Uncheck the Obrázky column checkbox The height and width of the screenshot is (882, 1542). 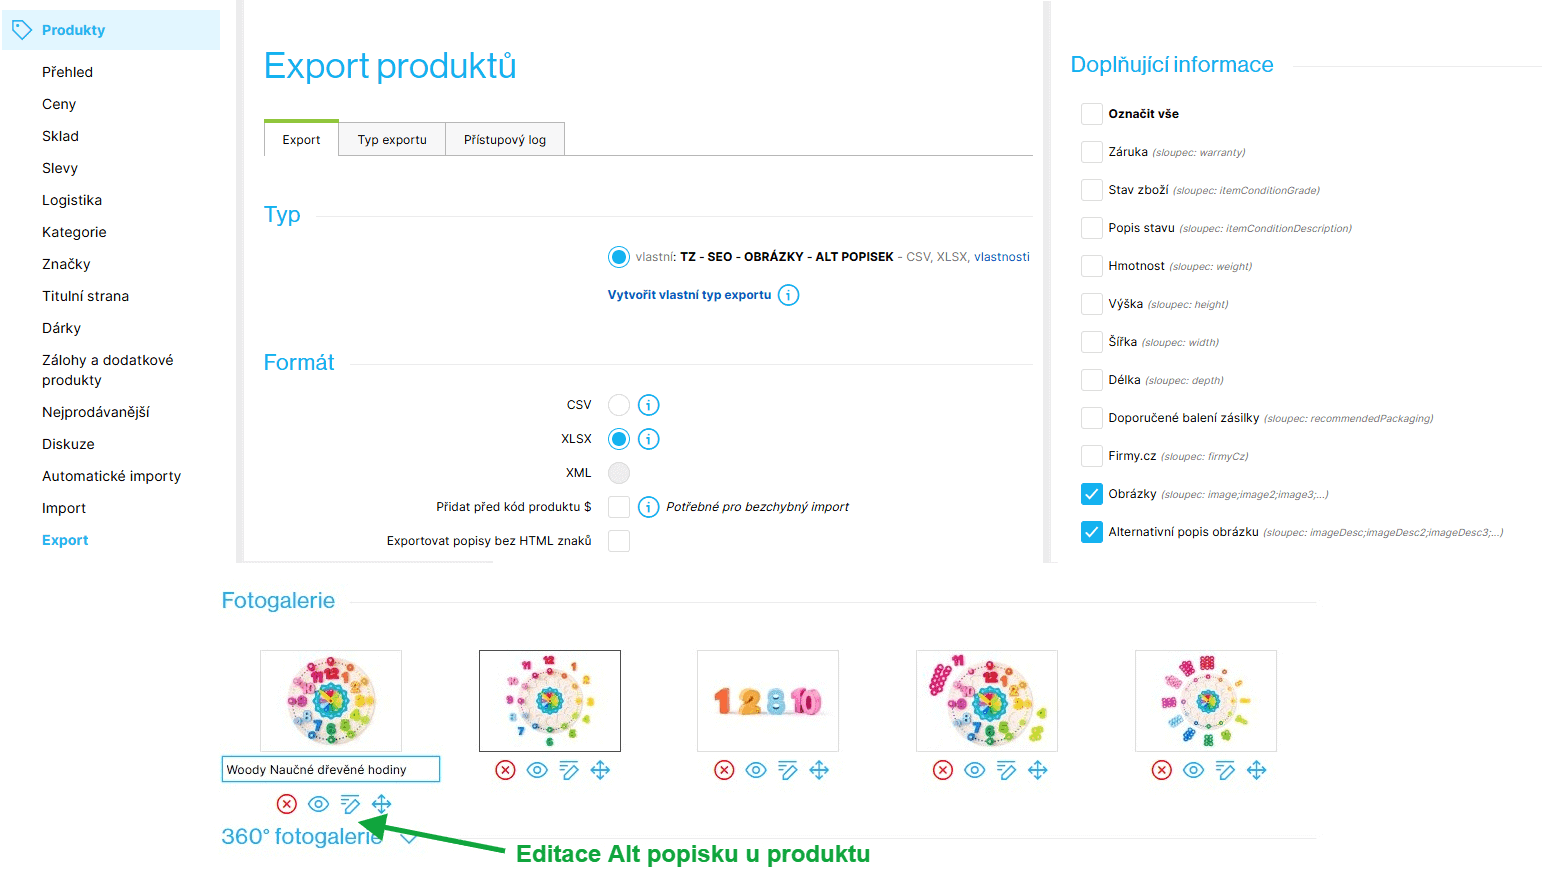(x=1091, y=493)
